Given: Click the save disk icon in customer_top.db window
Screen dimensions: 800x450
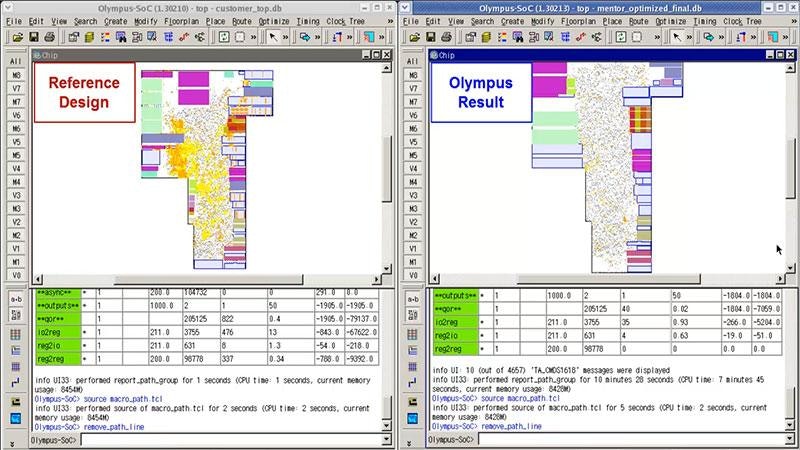Looking at the screenshot, I should click(x=34, y=37).
